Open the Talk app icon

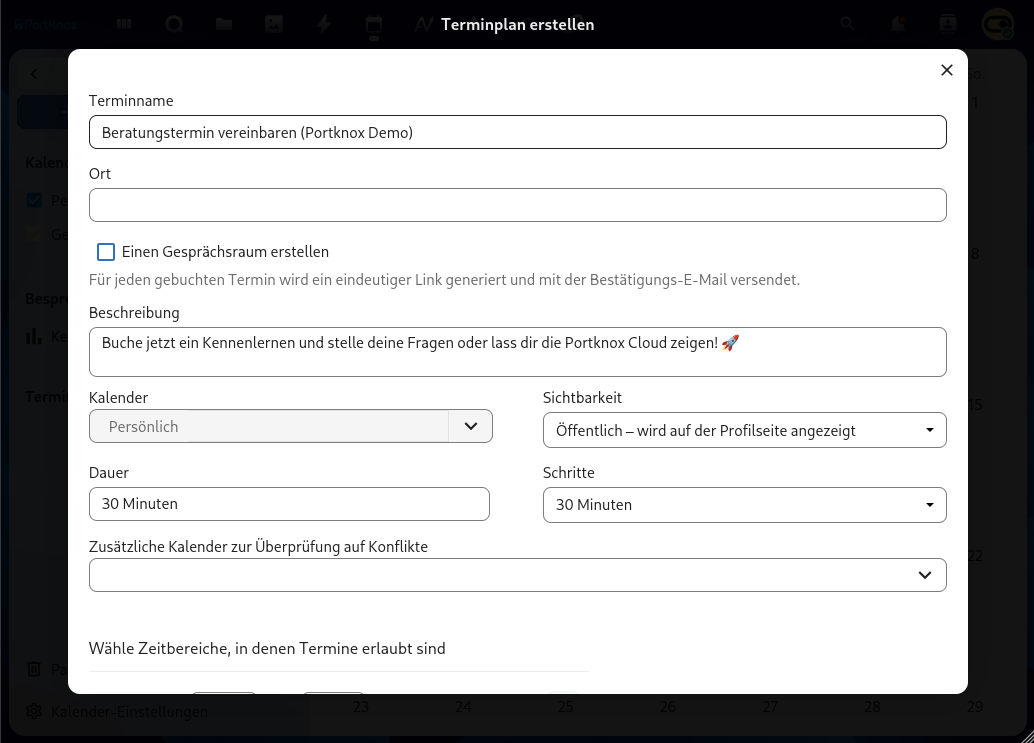tap(174, 24)
